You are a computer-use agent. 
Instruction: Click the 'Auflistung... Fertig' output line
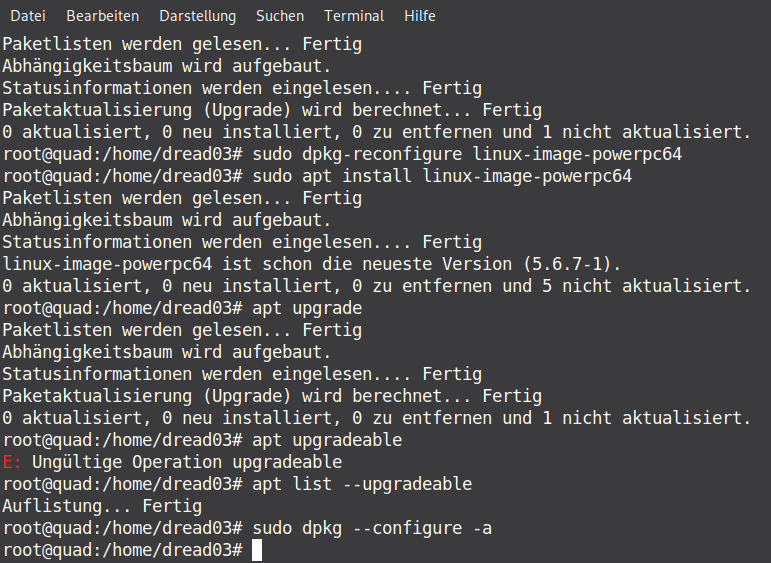tap(102, 506)
